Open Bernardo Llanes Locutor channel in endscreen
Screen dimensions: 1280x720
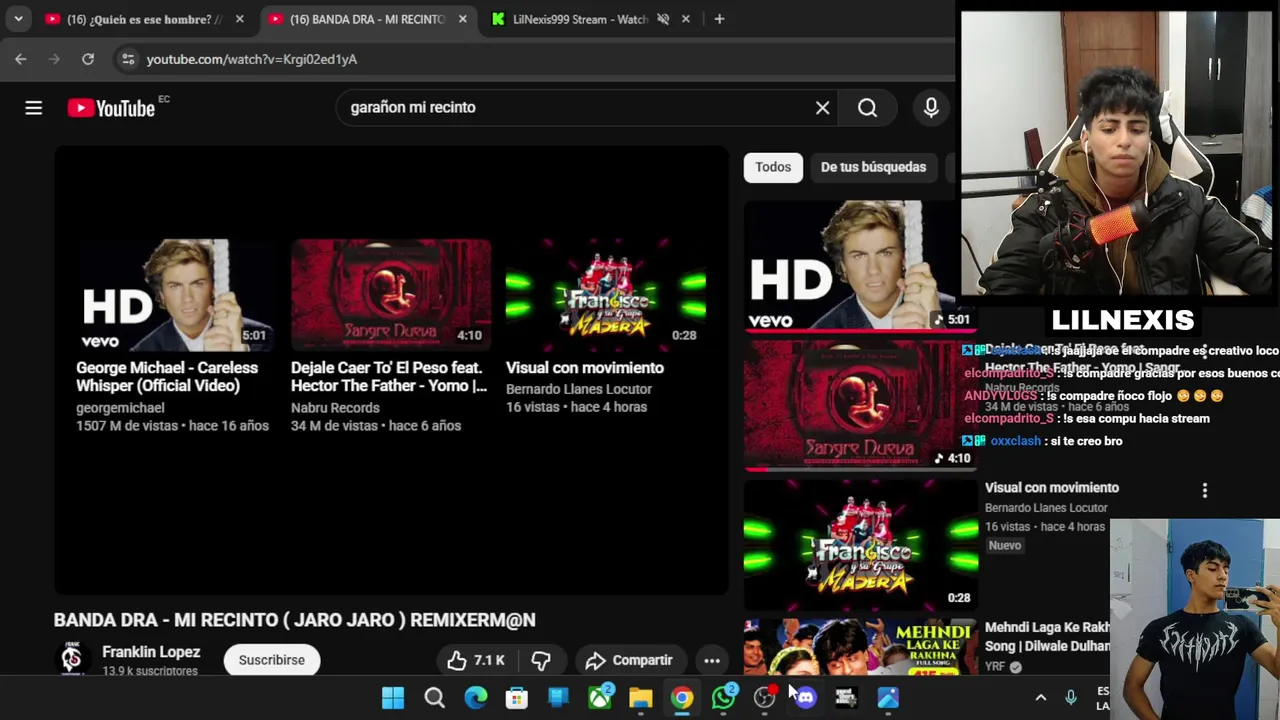579,389
